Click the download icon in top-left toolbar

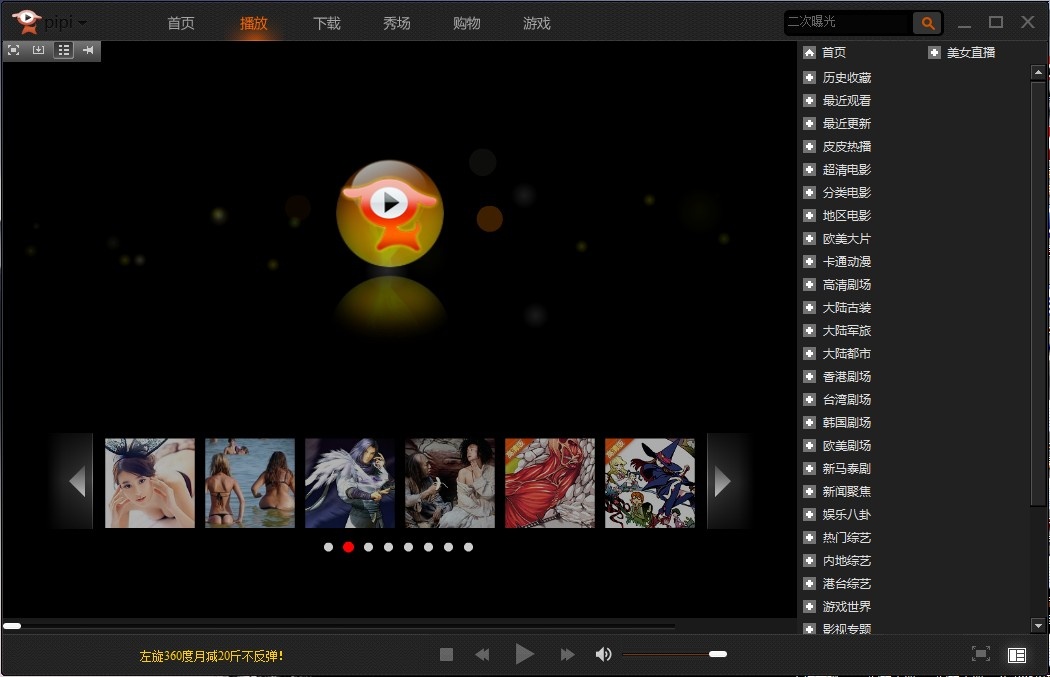(x=38, y=50)
